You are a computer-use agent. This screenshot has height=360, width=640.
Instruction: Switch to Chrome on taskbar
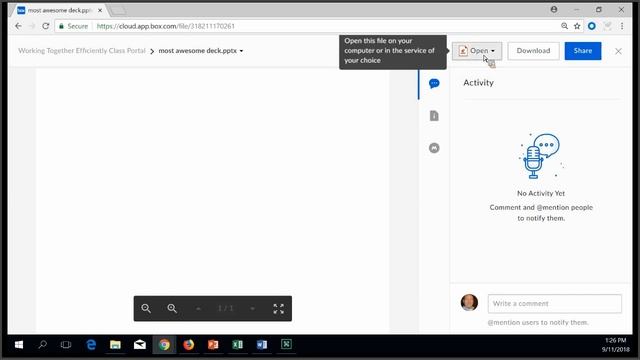coord(164,345)
